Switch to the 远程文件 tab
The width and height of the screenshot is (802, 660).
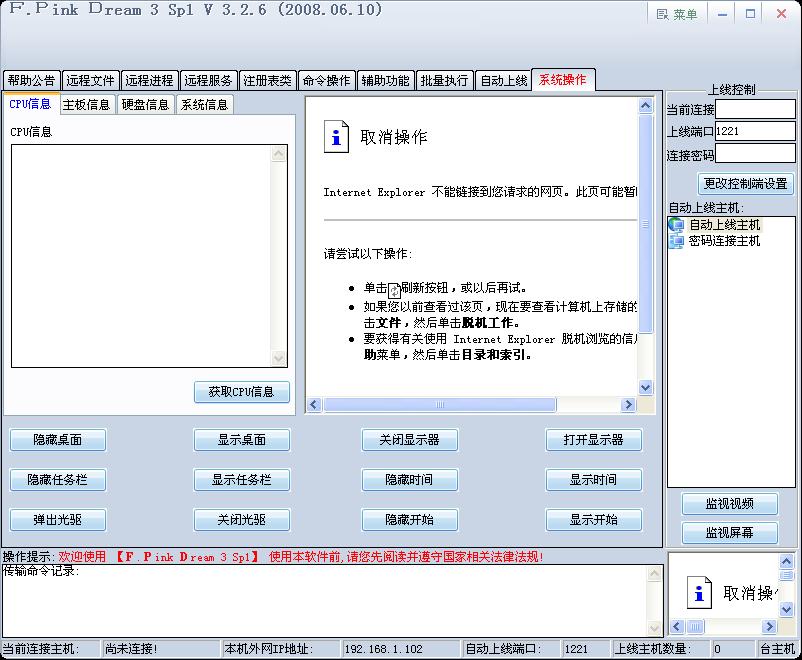click(91, 80)
